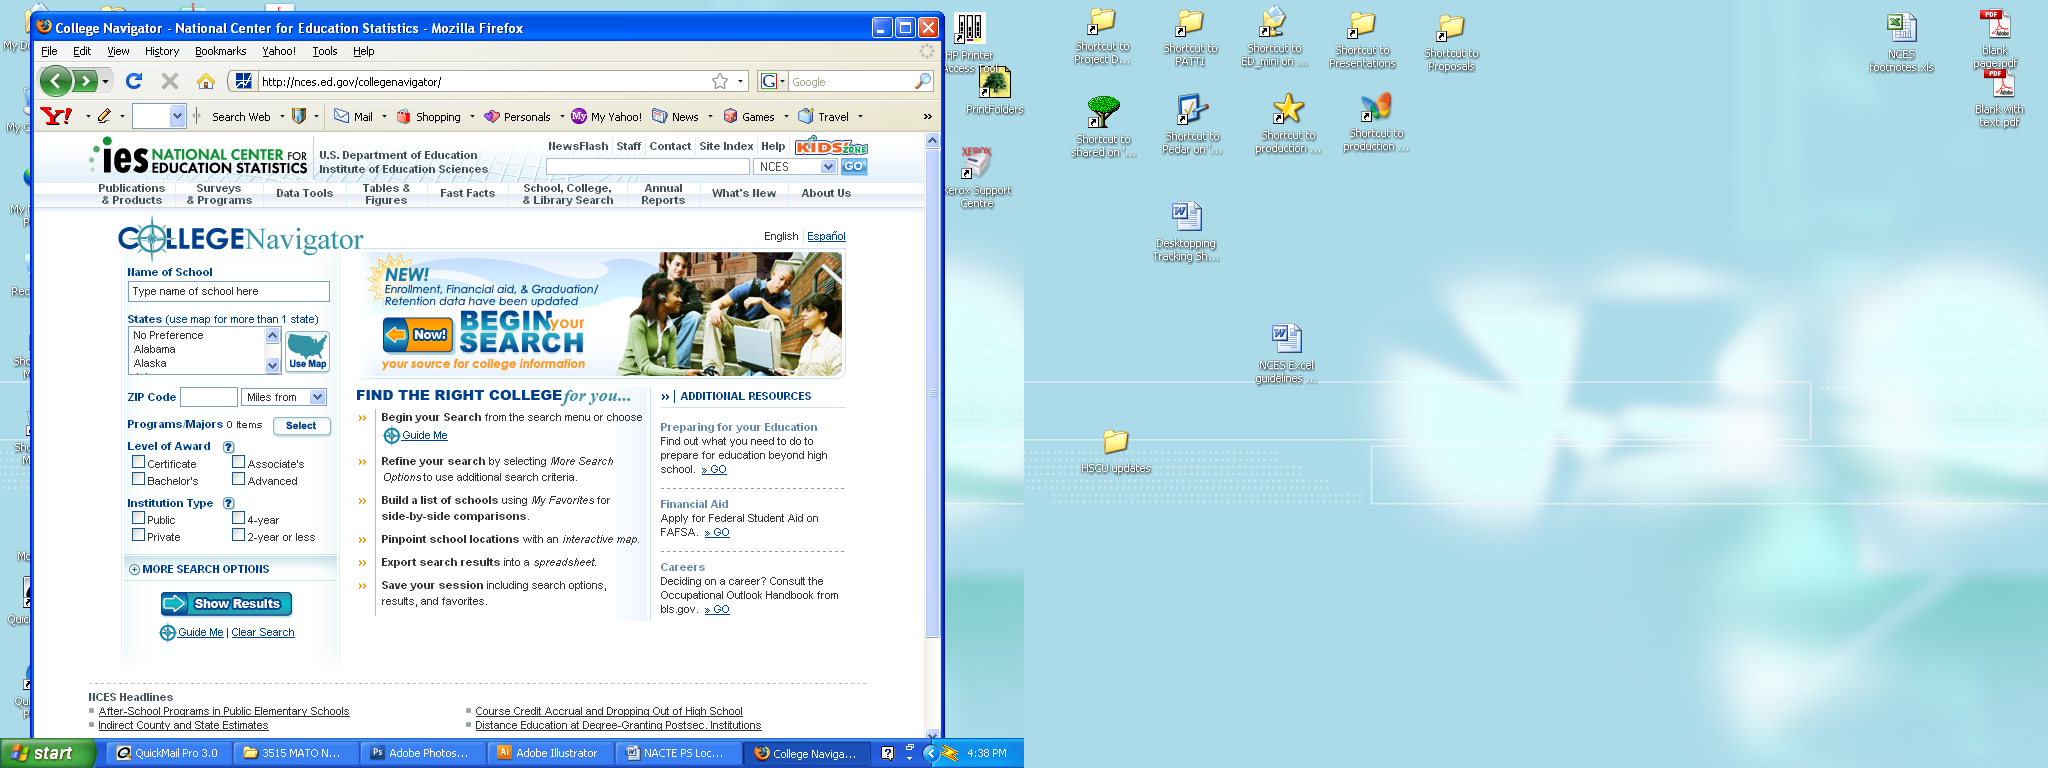2048x768 pixels.
Task: Open the NCES search scope dropdown
Action: point(795,167)
